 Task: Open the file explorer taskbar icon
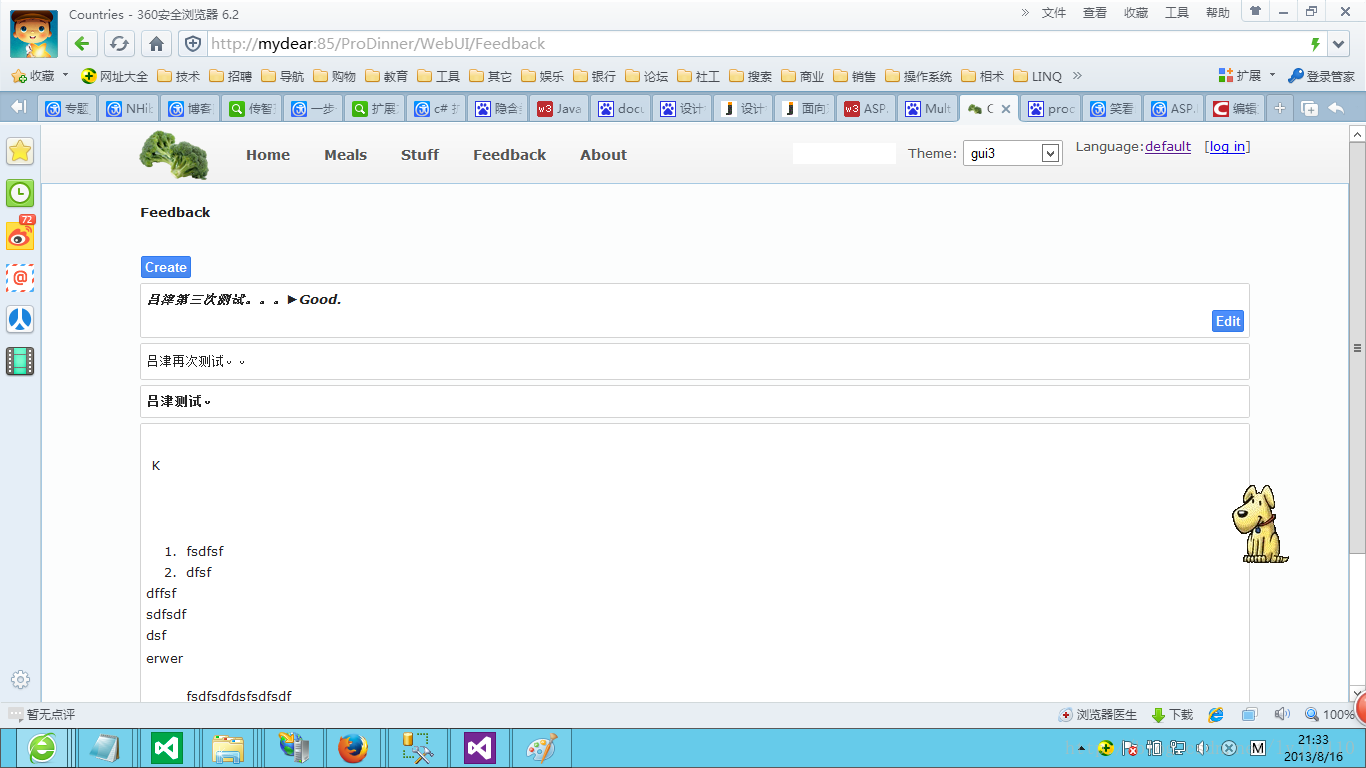point(228,748)
